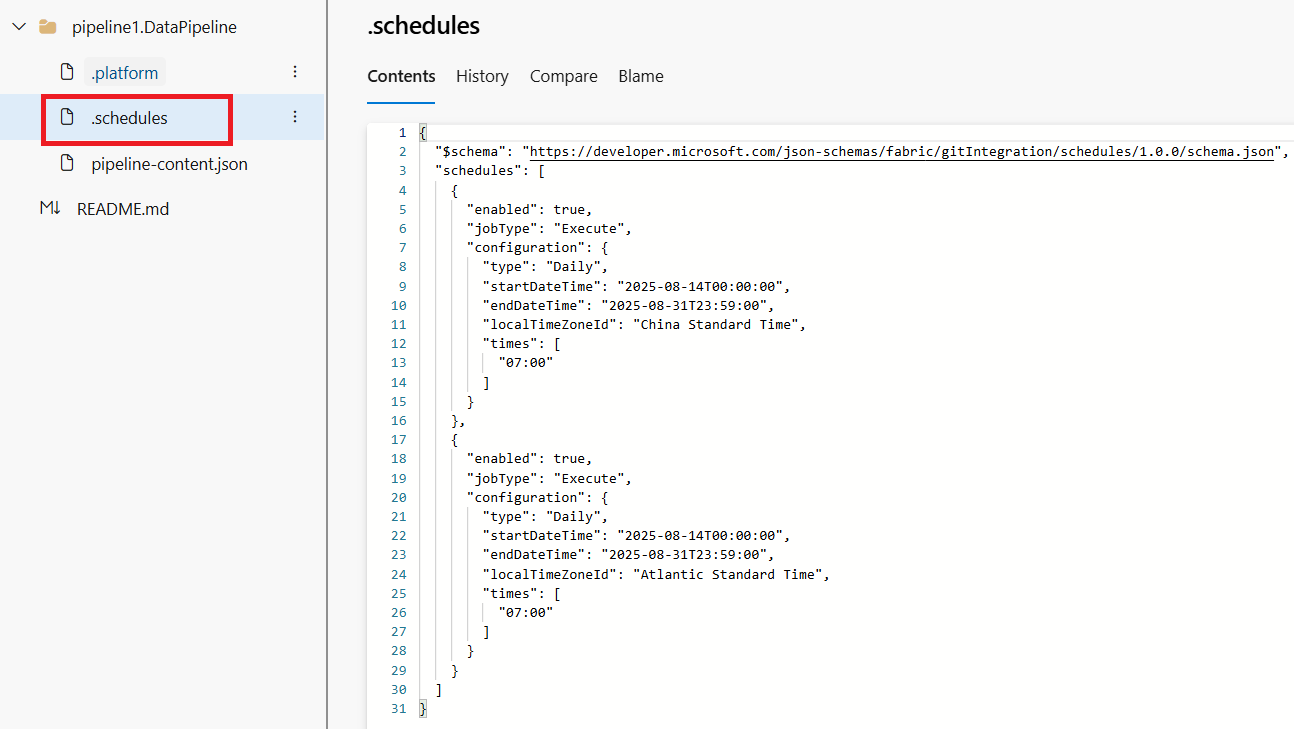Switch to the Blame tab
The width and height of the screenshot is (1294, 729).
click(641, 76)
